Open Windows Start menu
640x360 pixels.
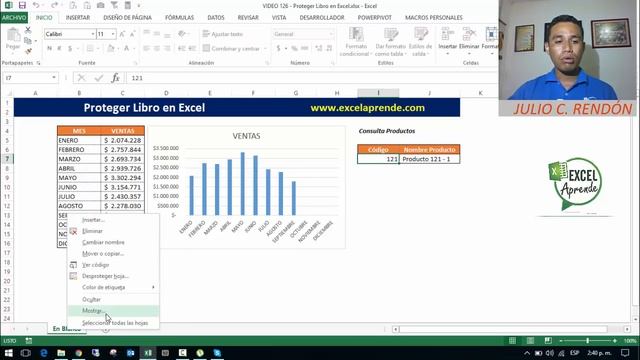tap(8, 353)
